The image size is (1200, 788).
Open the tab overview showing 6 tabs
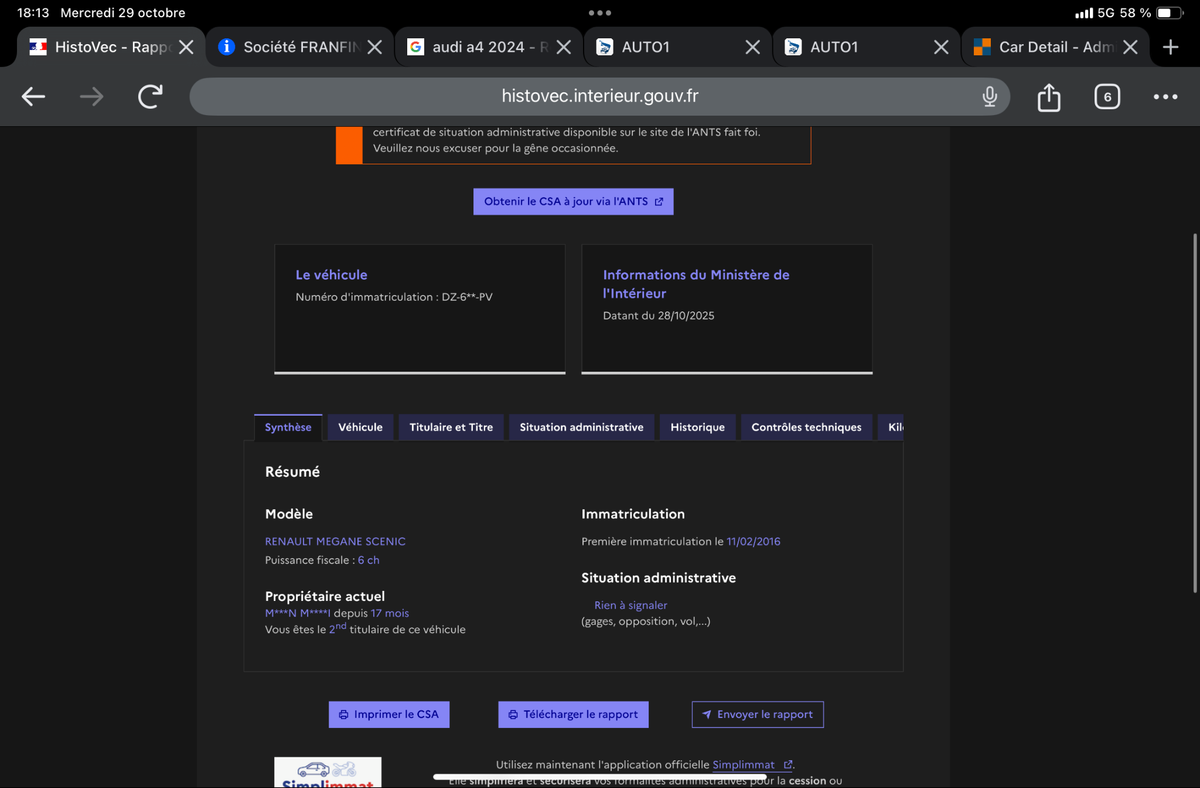pos(1106,97)
